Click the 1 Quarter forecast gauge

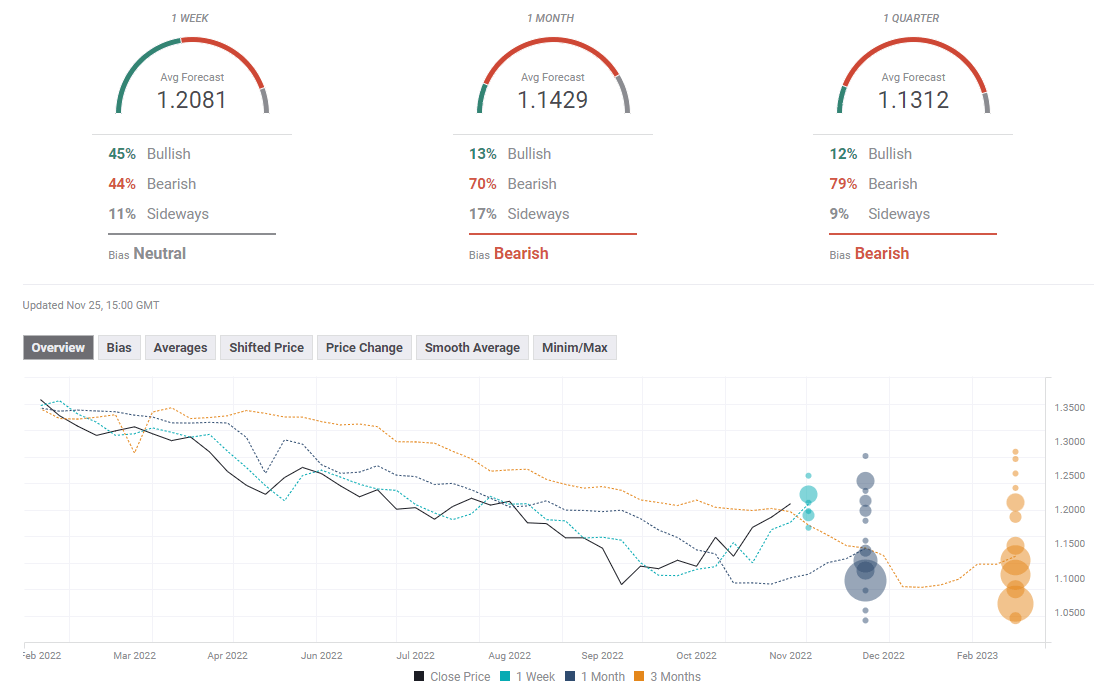913,78
